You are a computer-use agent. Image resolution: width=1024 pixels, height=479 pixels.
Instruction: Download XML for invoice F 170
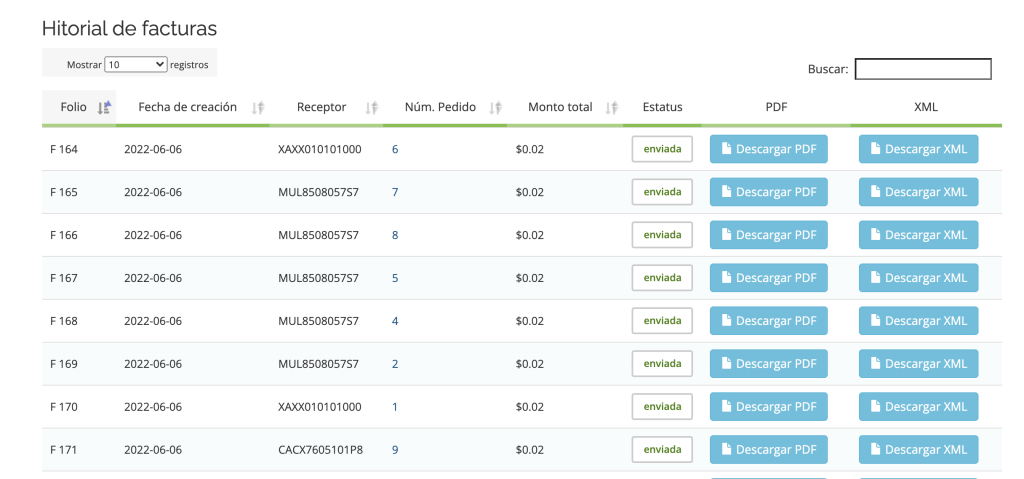[918, 406]
